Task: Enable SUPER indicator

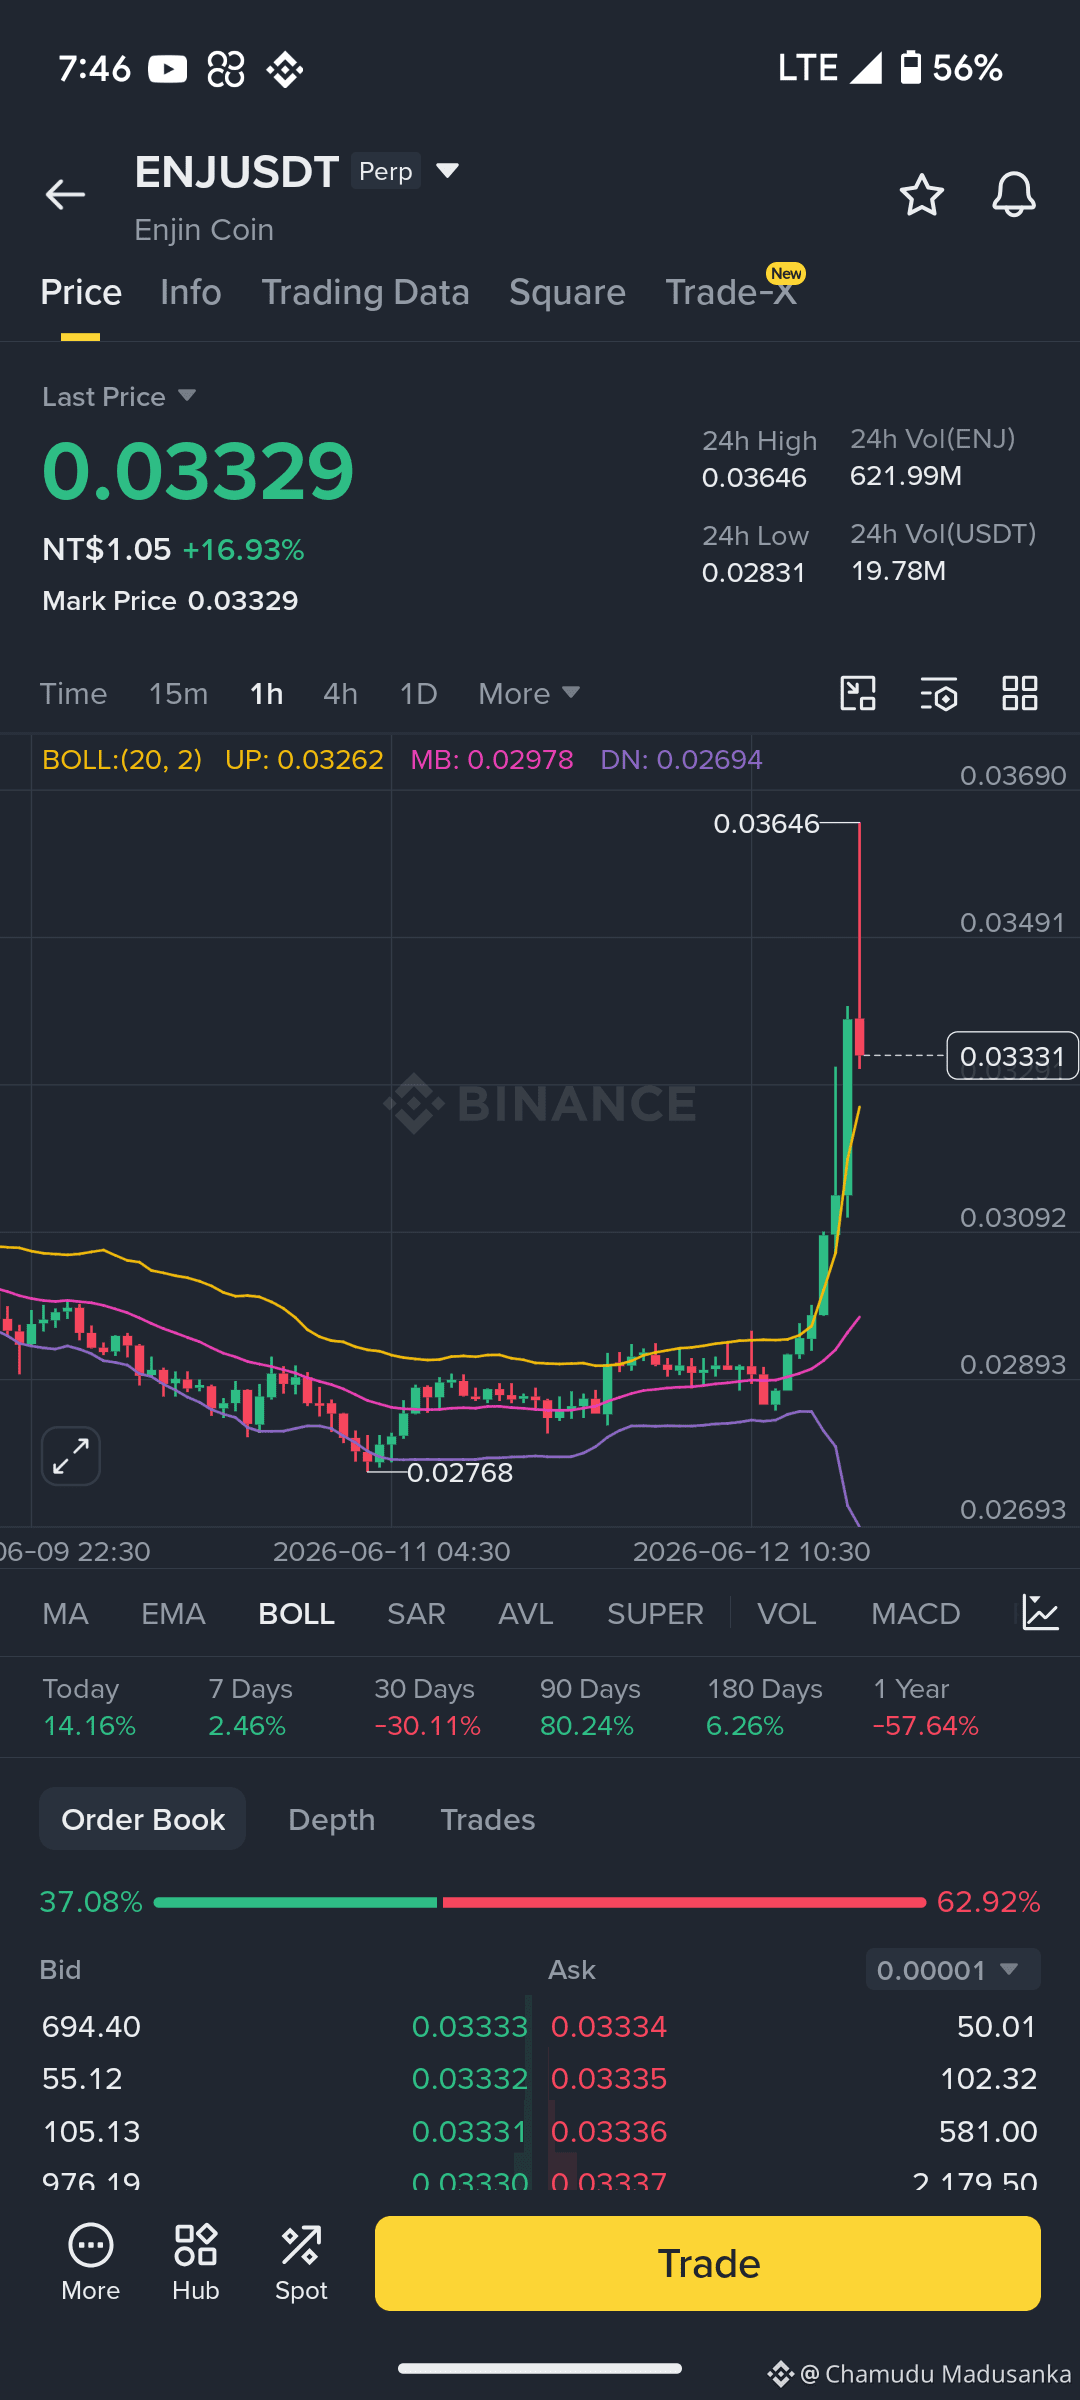Action: coord(655,1613)
